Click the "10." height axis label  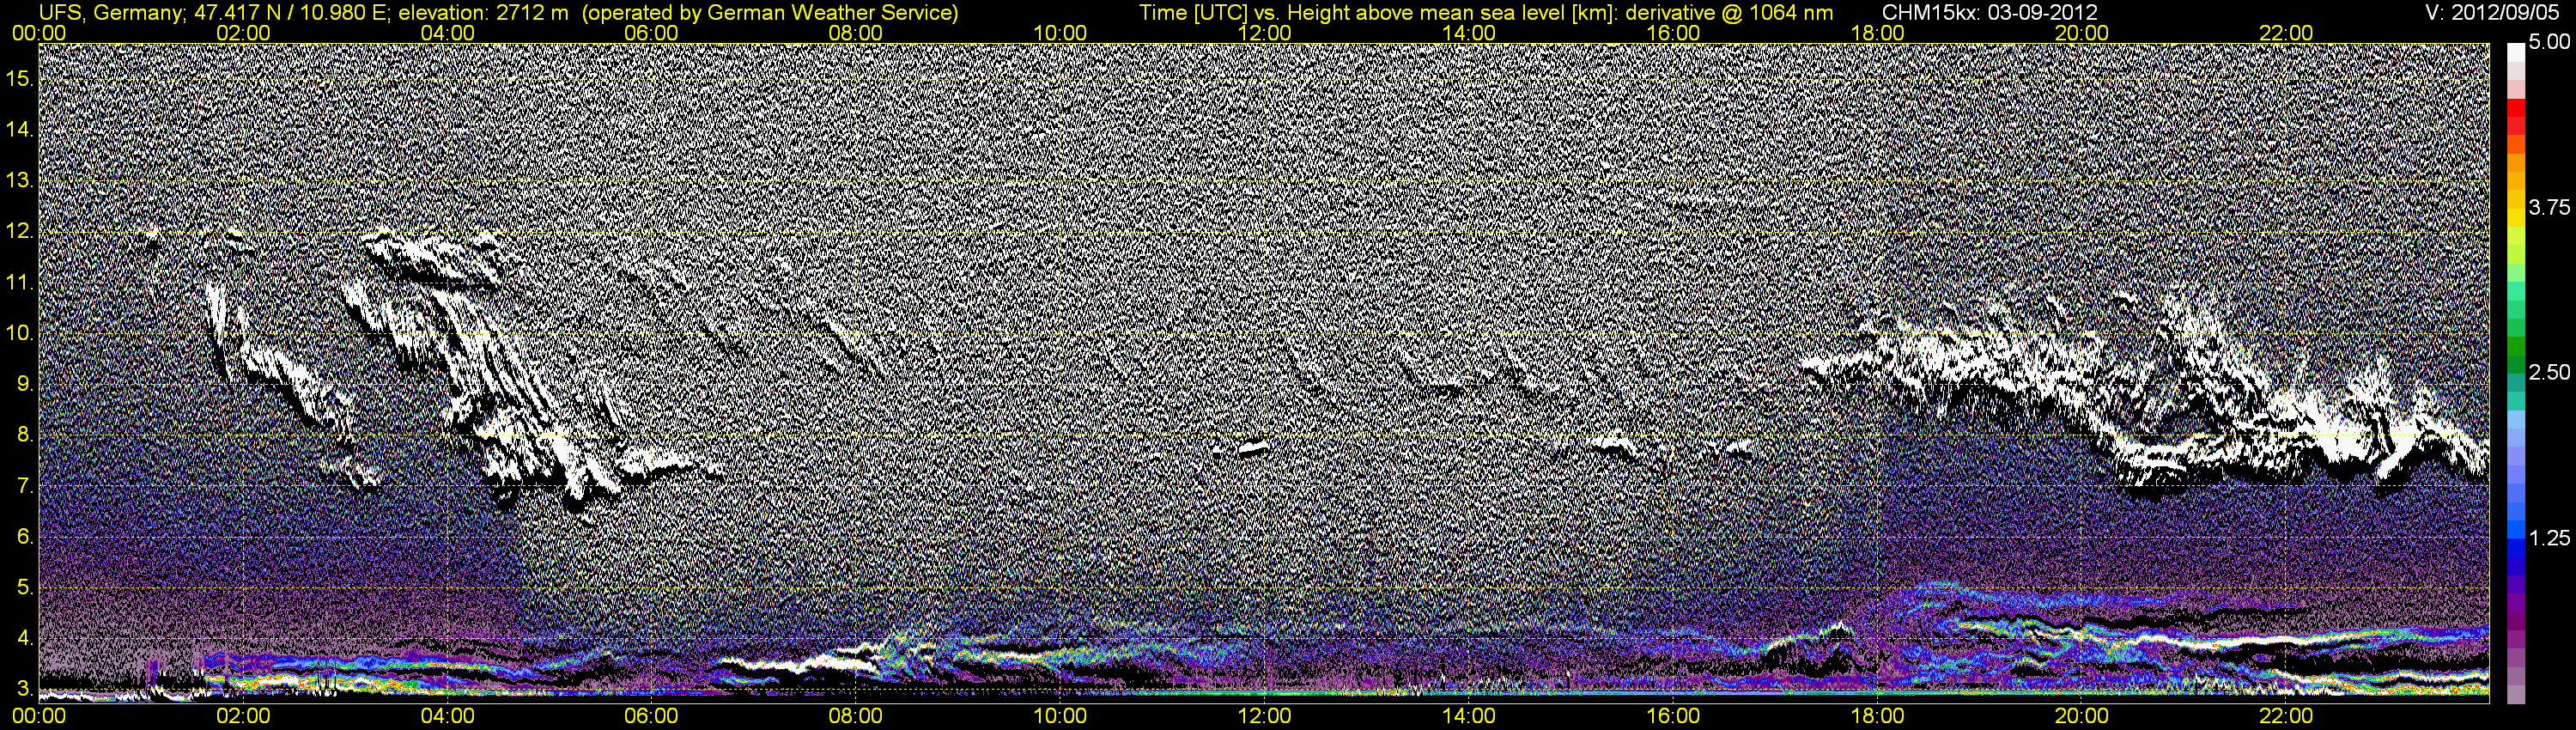pyautogui.click(x=20, y=333)
